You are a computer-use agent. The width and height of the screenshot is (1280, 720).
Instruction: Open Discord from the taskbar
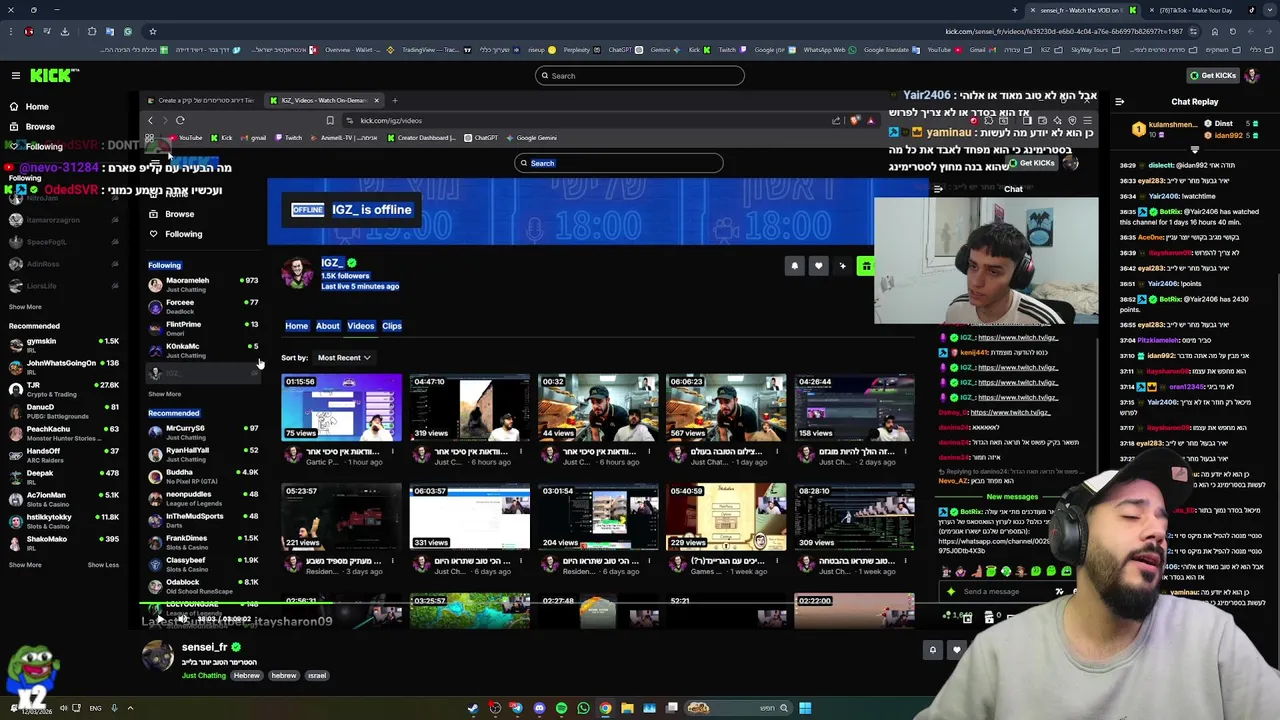pyautogui.click(x=539, y=708)
